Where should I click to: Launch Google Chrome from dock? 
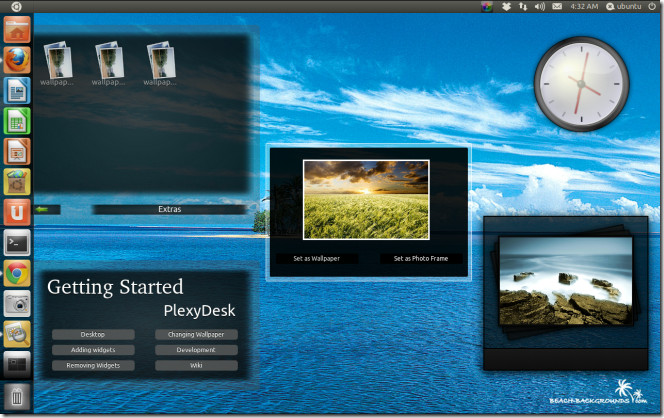point(17,274)
